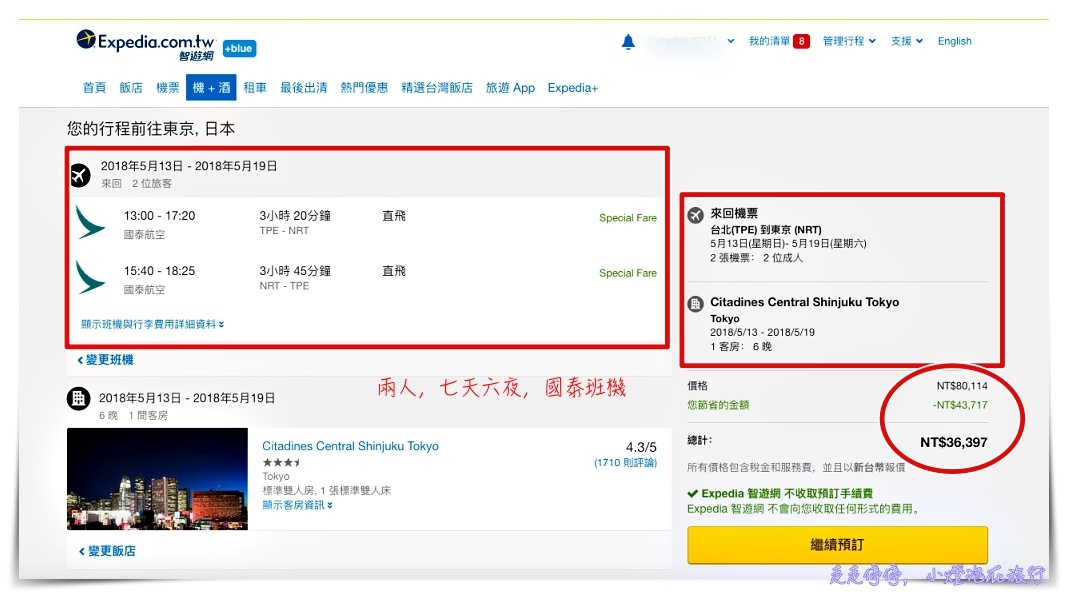Open the notifications bell

pyautogui.click(x=628, y=42)
